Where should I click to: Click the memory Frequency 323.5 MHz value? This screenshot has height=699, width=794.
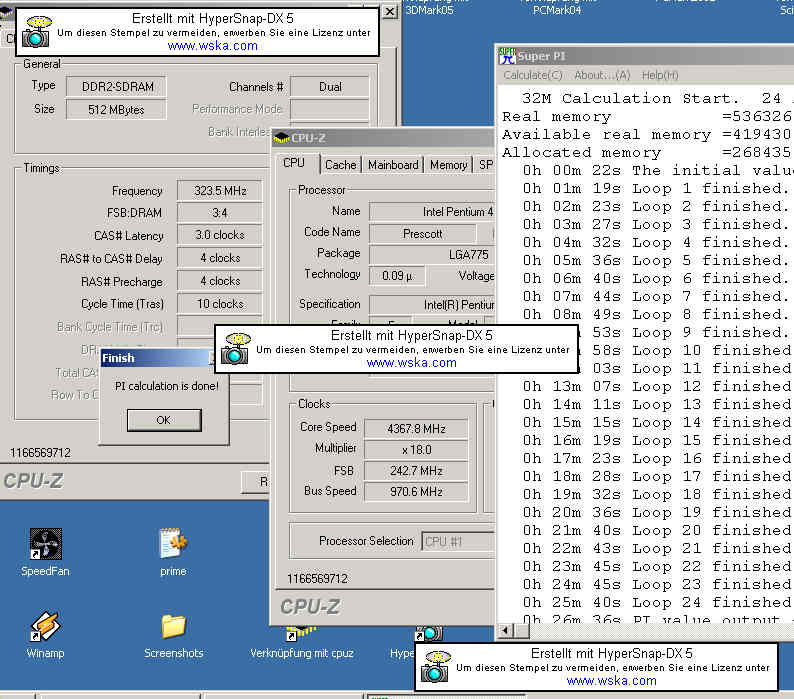point(220,191)
